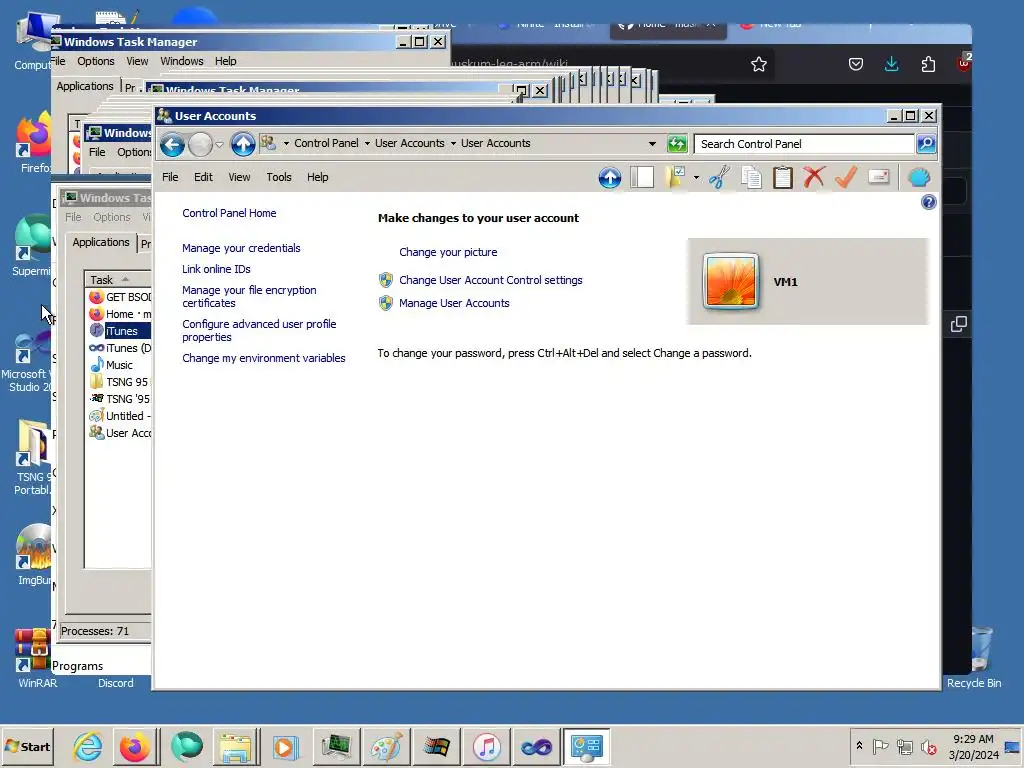
Task: Expand the address bar history dropdown
Action: pyautogui.click(x=652, y=144)
